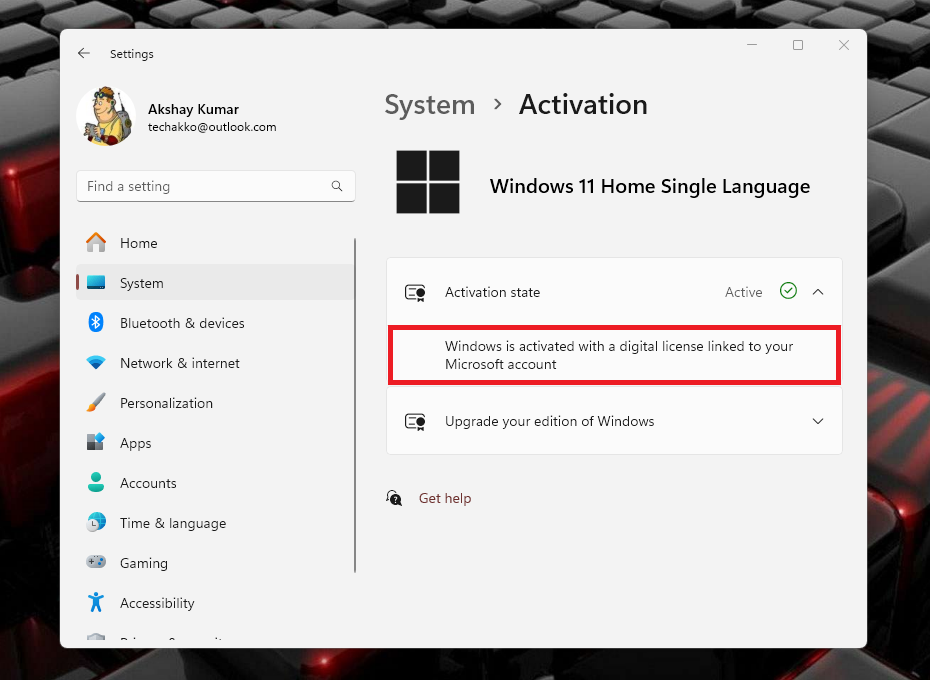This screenshot has width=930, height=680.
Task: Click the Network & internet wifi icon
Action: click(x=96, y=363)
